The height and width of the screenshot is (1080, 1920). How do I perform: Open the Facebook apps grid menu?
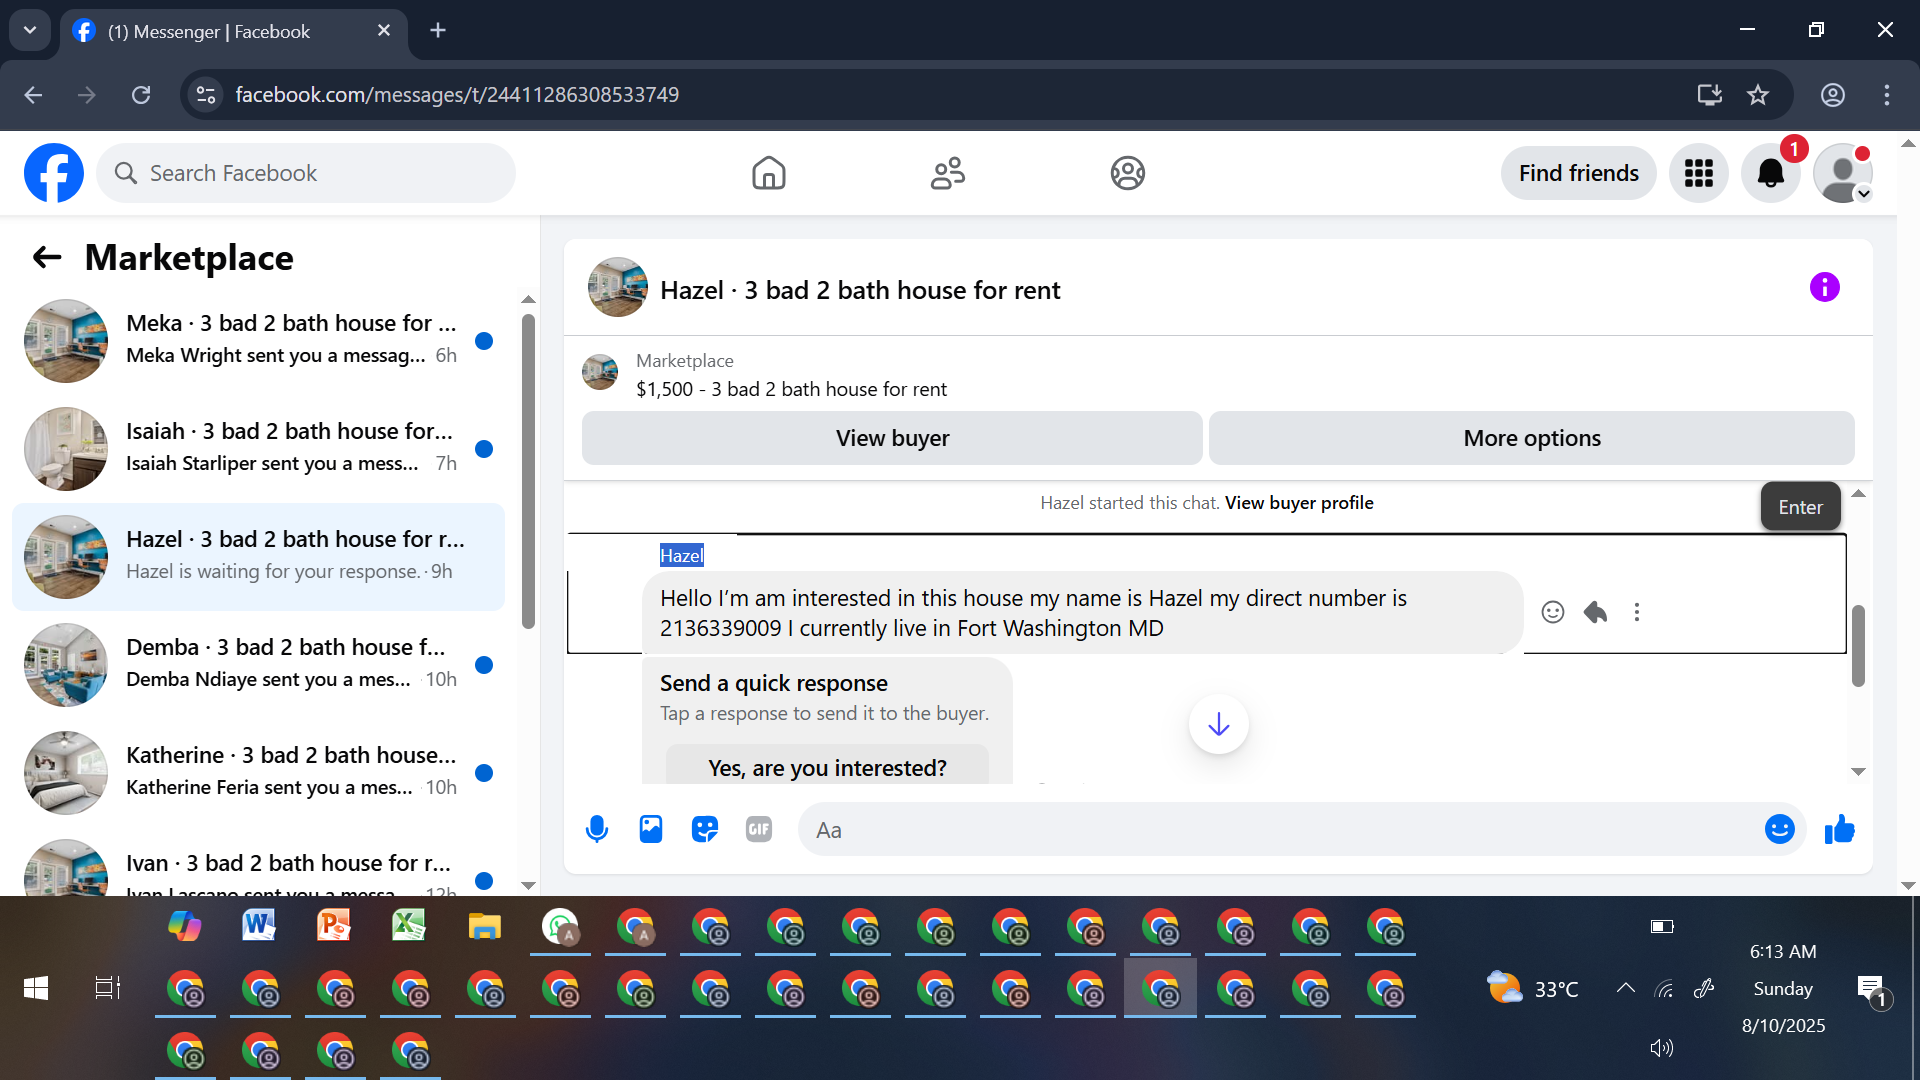click(1698, 174)
